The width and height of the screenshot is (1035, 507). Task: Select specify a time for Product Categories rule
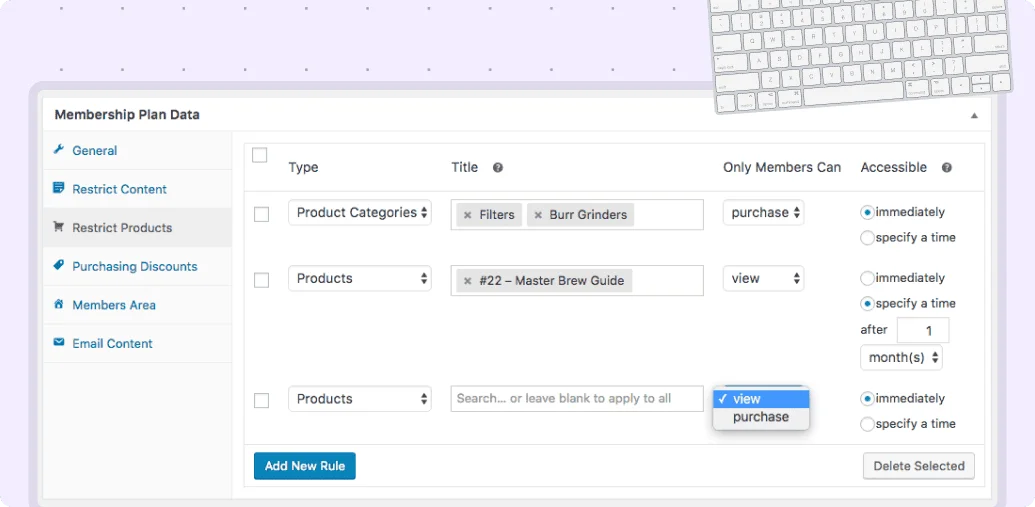pyautogui.click(x=867, y=238)
